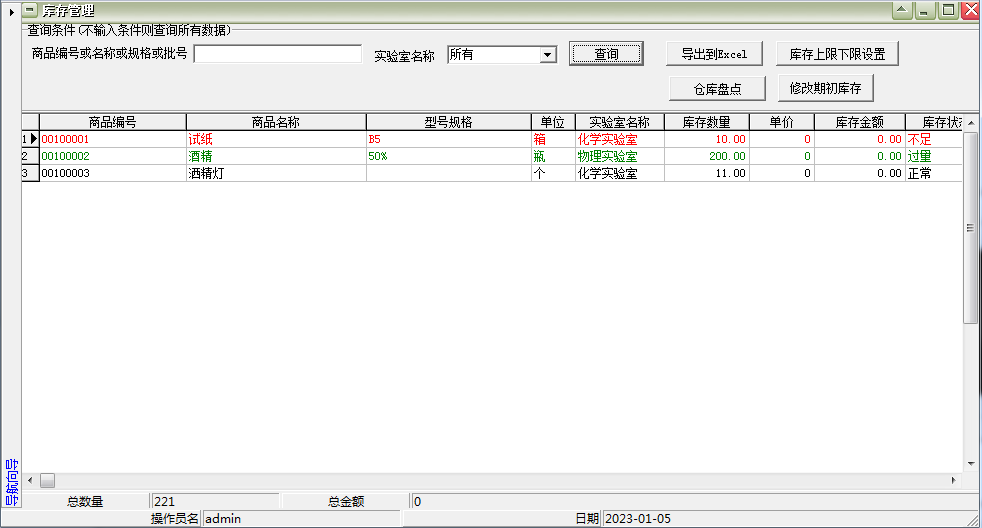
Task: Click the 过量 stock status cell
Action: coord(933,156)
